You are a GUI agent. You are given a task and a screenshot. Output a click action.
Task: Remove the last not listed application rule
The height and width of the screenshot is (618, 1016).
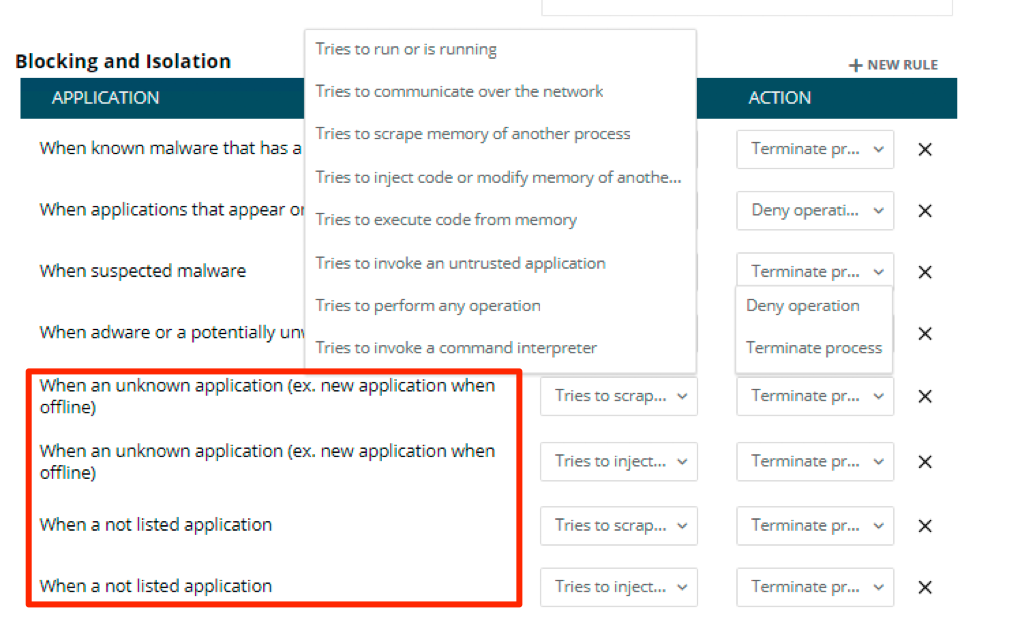click(925, 587)
